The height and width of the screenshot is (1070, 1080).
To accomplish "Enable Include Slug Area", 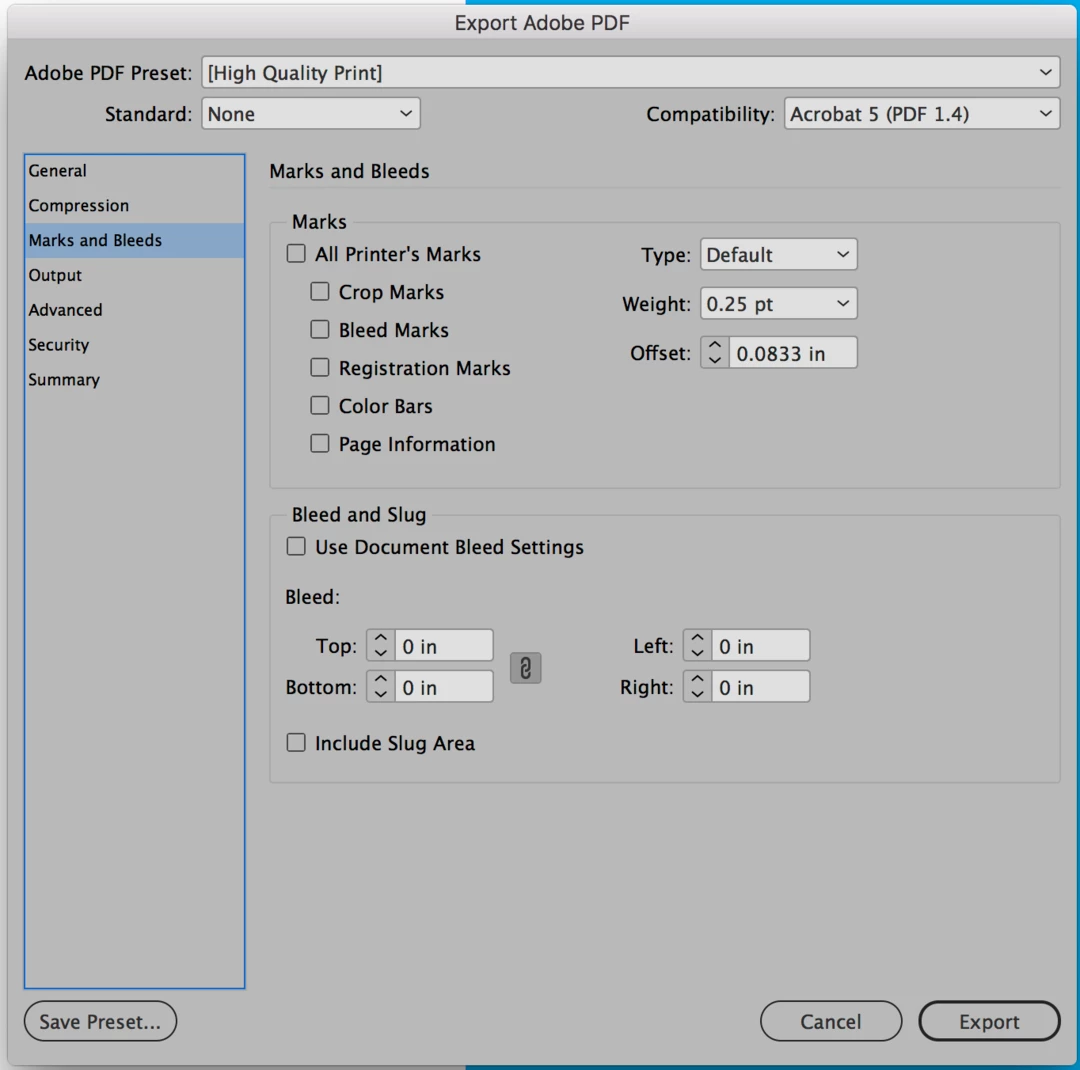I will click(296, 743).
